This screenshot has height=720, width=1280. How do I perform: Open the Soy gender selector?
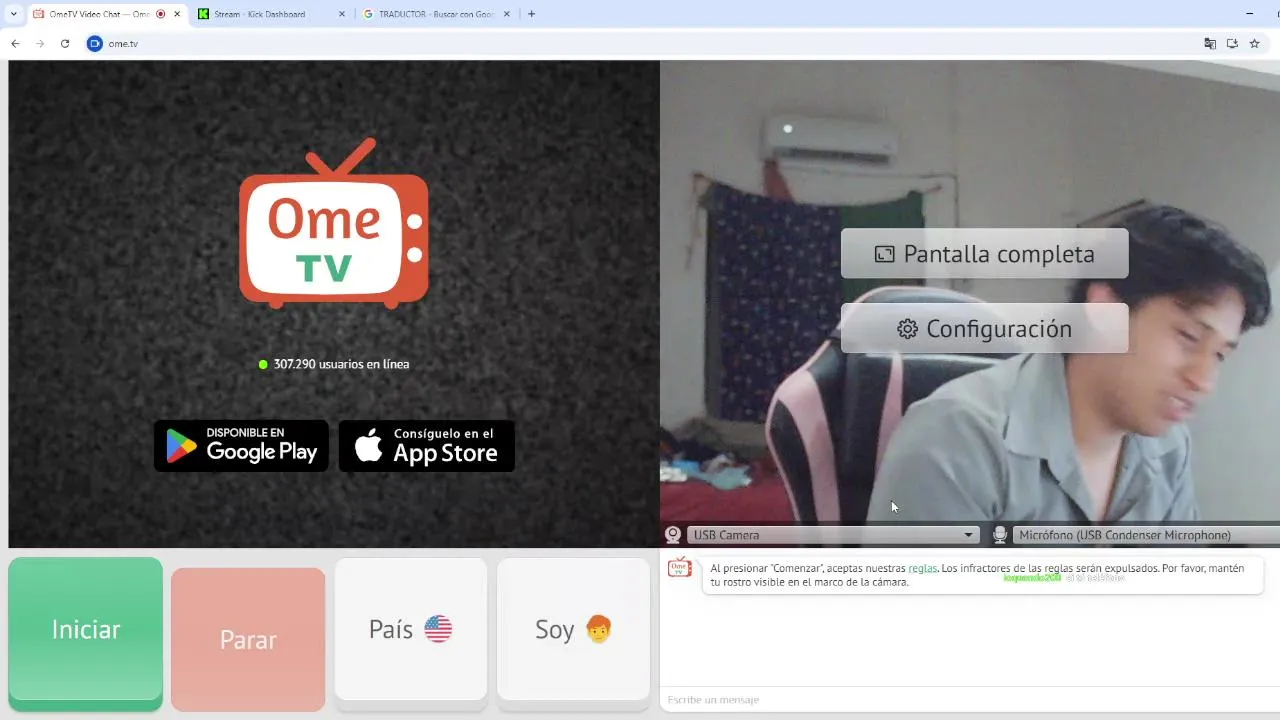pyautogui.click(x=573, y=629)
